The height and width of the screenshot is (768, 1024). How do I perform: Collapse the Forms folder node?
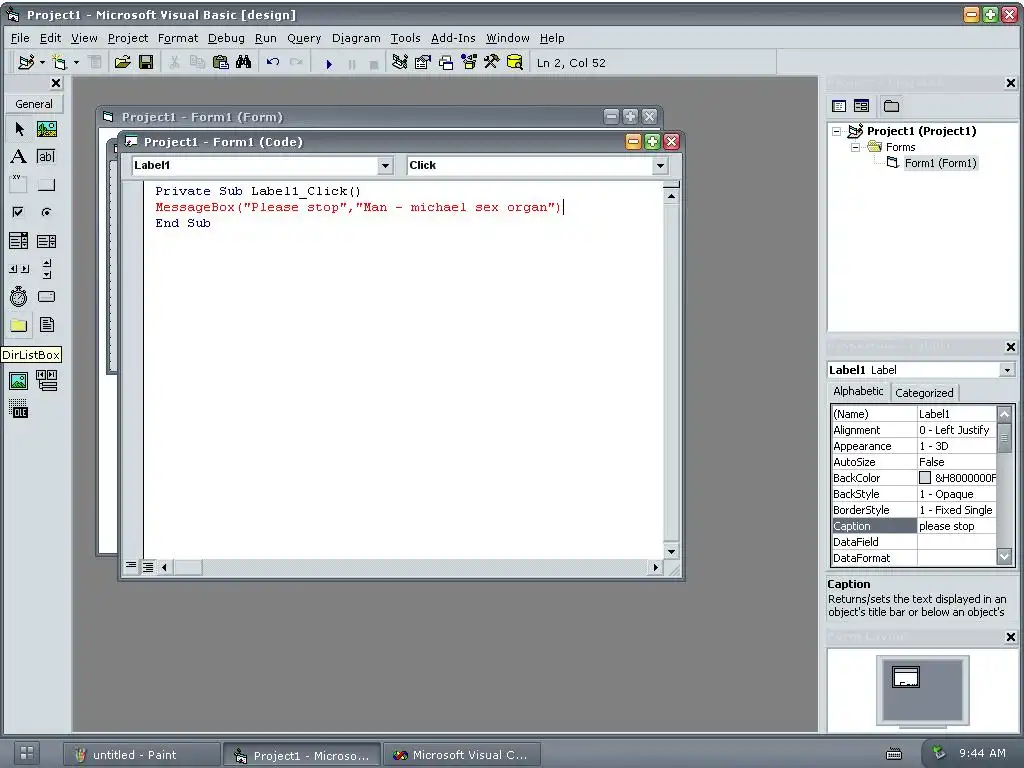pyautogui.click(x=856, y=148)
